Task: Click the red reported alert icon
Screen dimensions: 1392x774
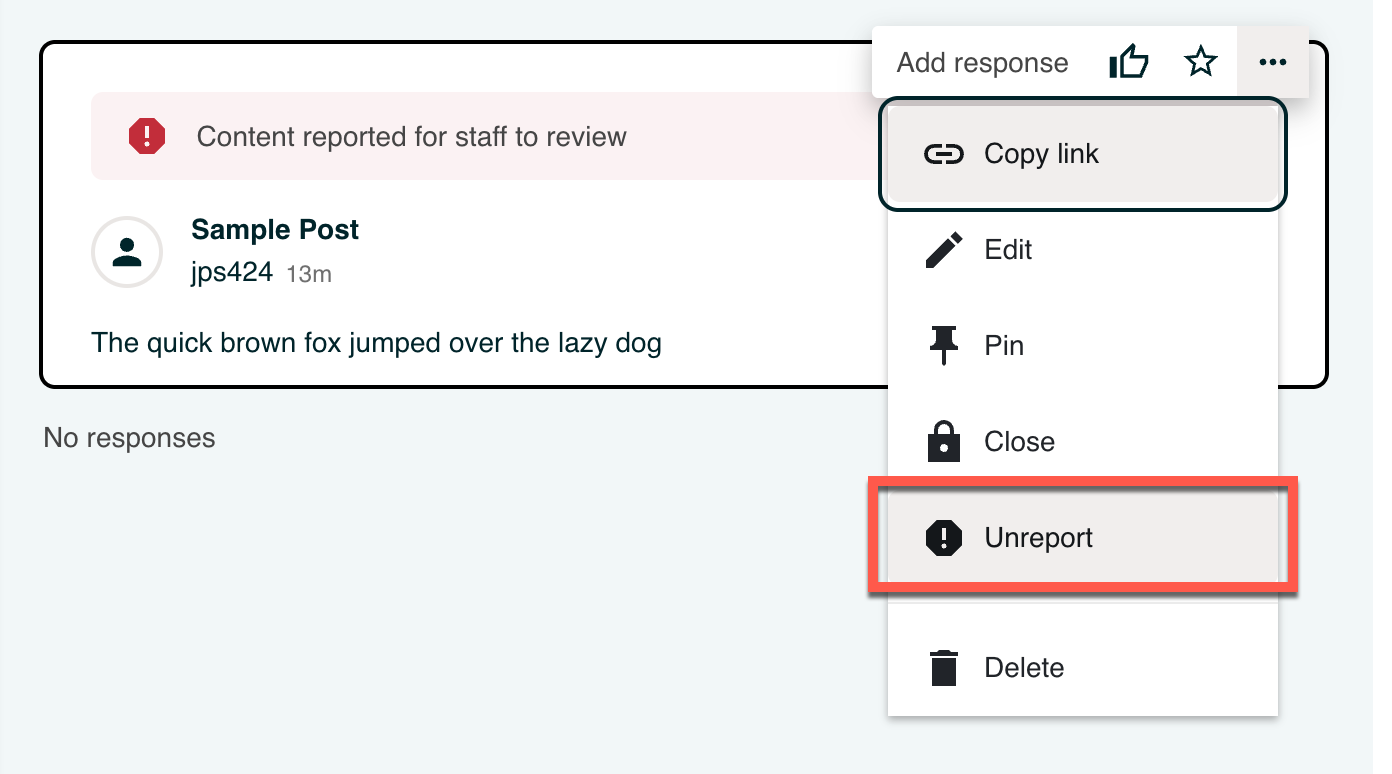Action: 147,136
